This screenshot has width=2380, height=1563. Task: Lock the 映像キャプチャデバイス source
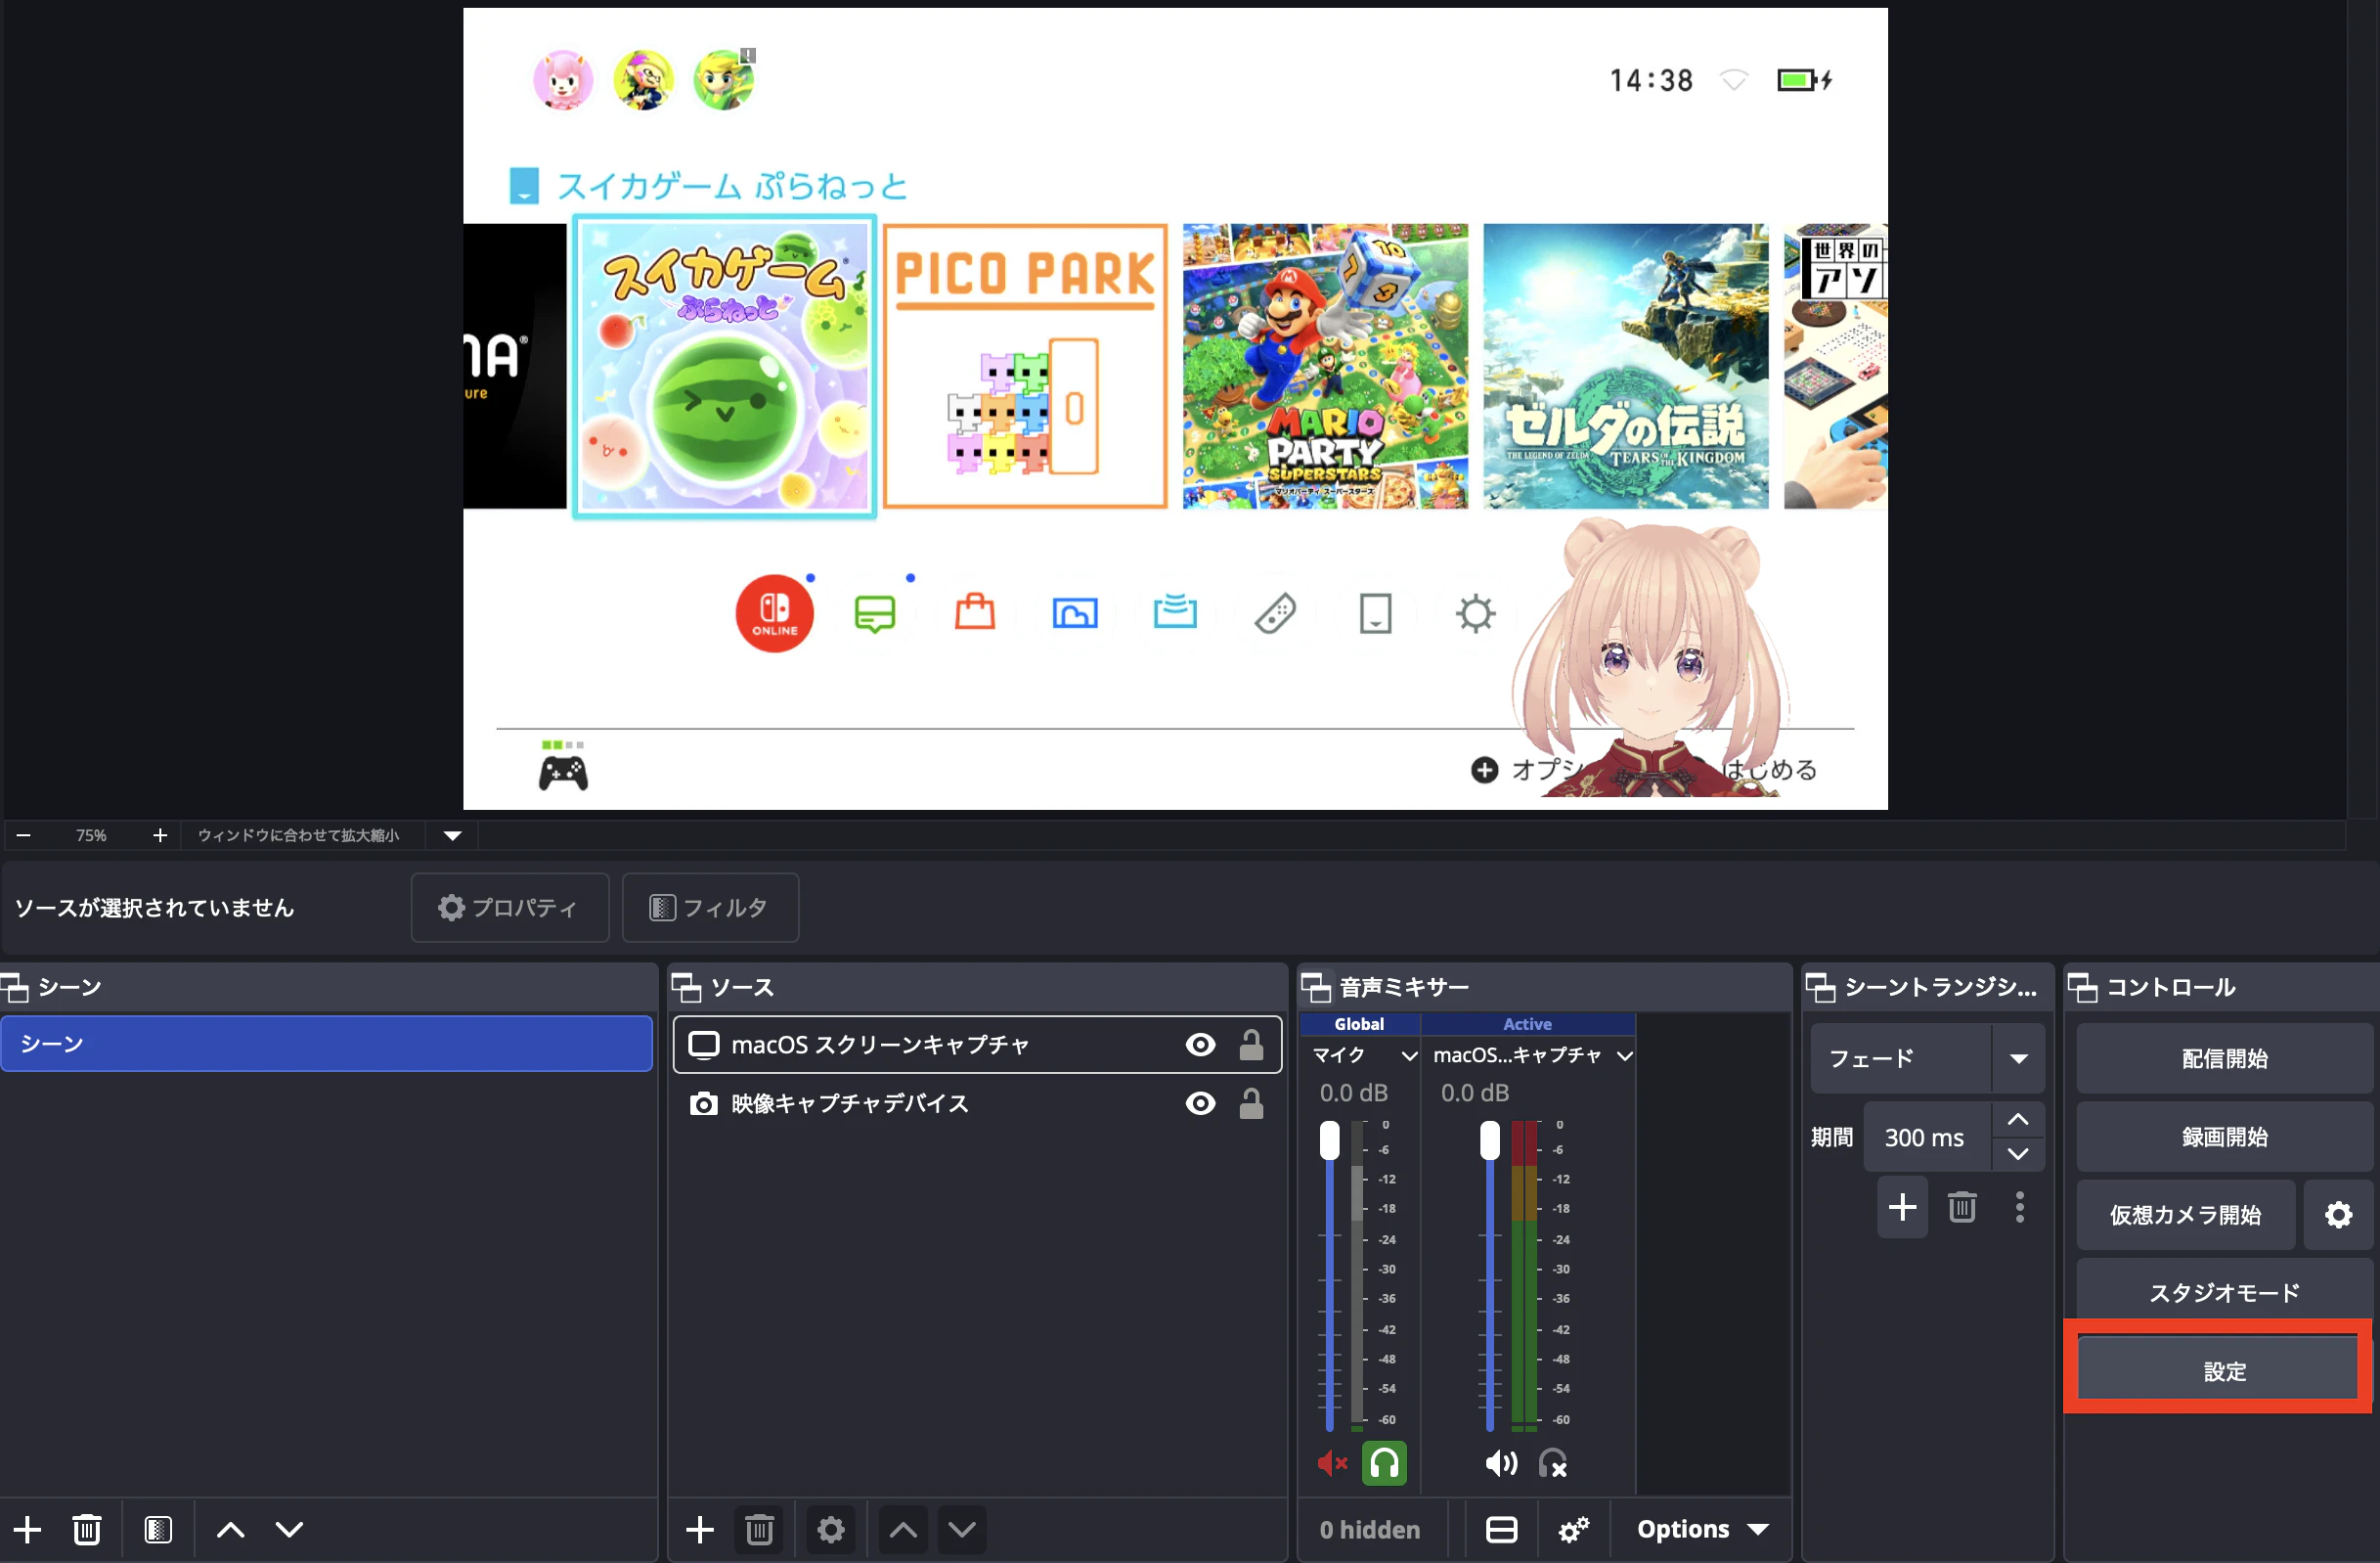tap(1251, 1103)
